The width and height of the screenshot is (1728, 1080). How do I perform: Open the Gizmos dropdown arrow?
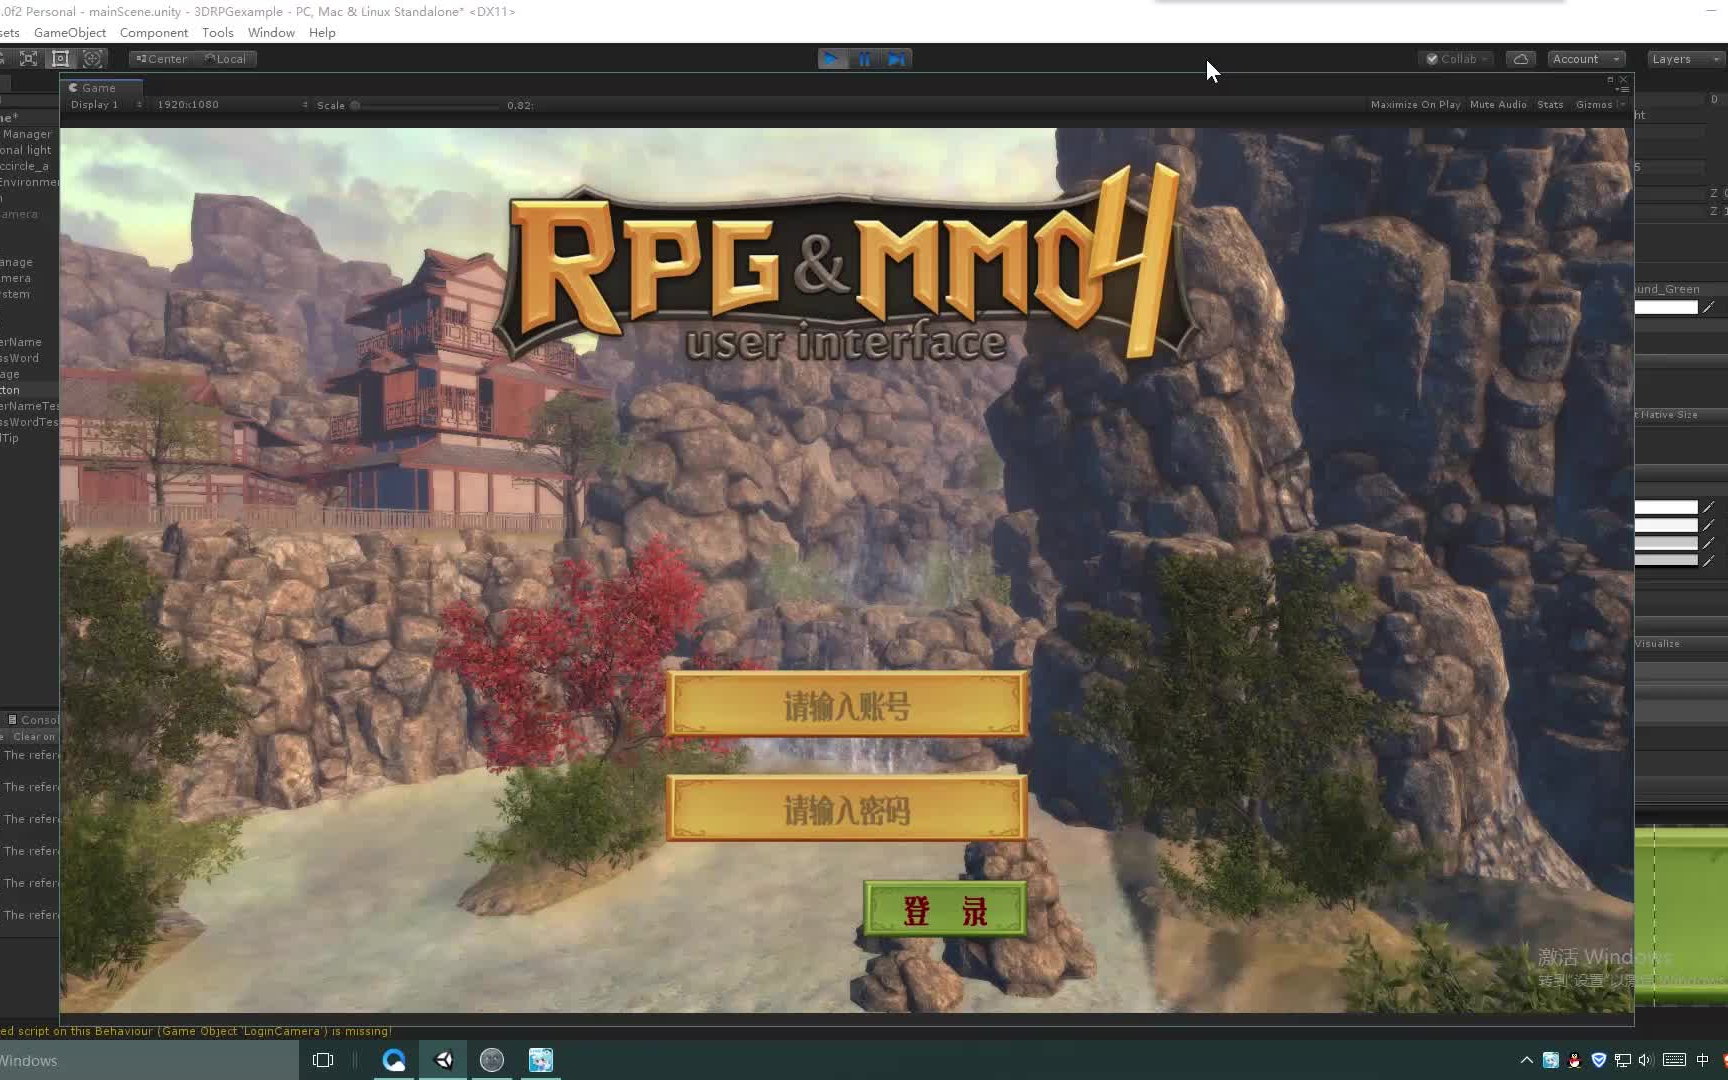point(1621,104)
